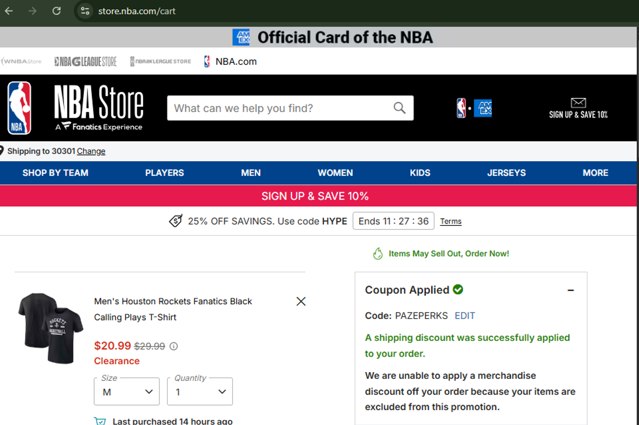
Task: Click the green checkmark by Coupon Applied
Action: 458,289
